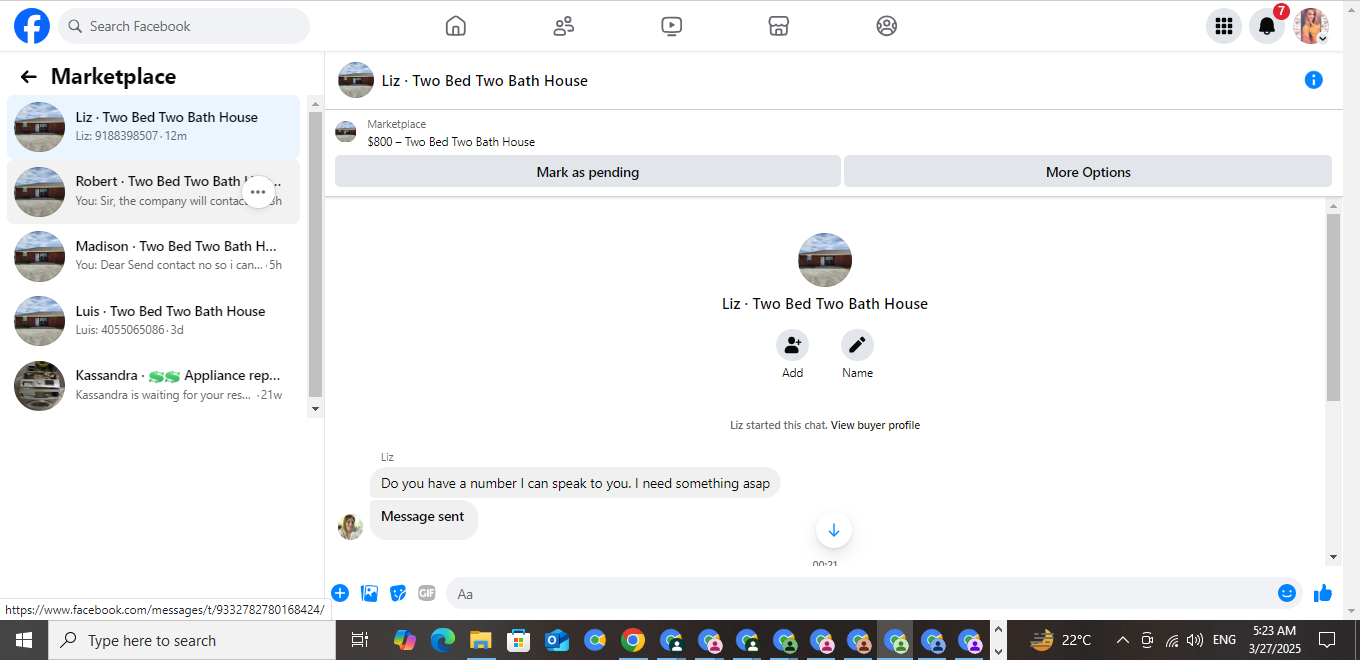Choose a sticker icon
Screen dimensions: 1360x660
pos(398,593)
